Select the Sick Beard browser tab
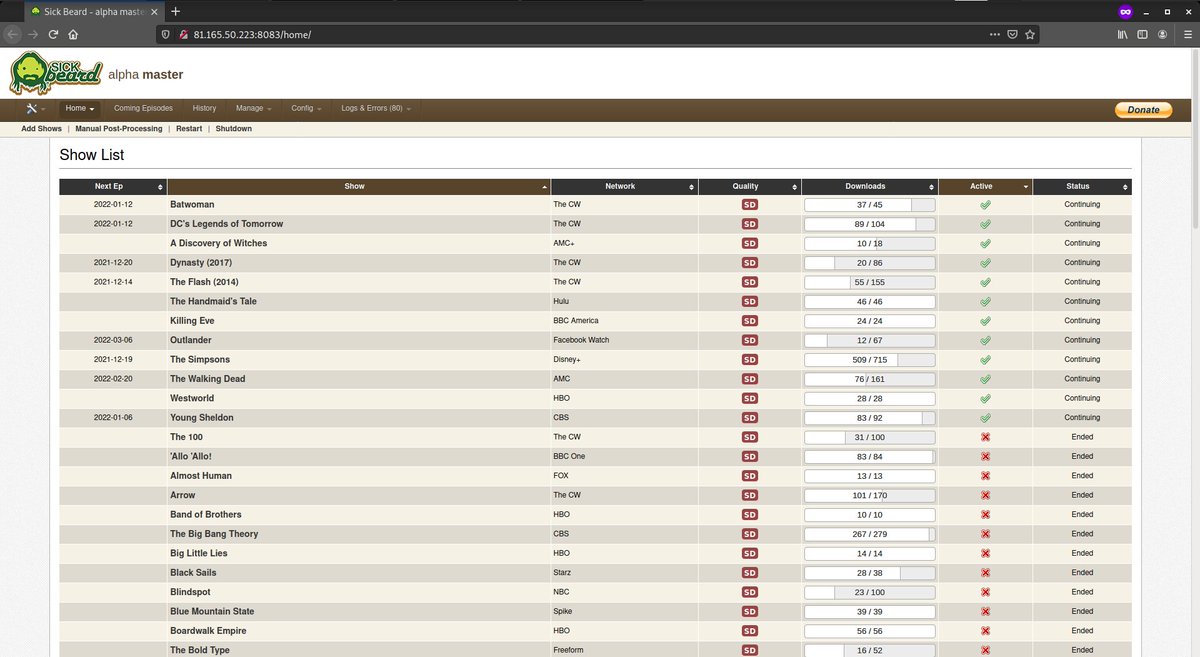This screenshot has width=1200, height=657. coord(94,11)
